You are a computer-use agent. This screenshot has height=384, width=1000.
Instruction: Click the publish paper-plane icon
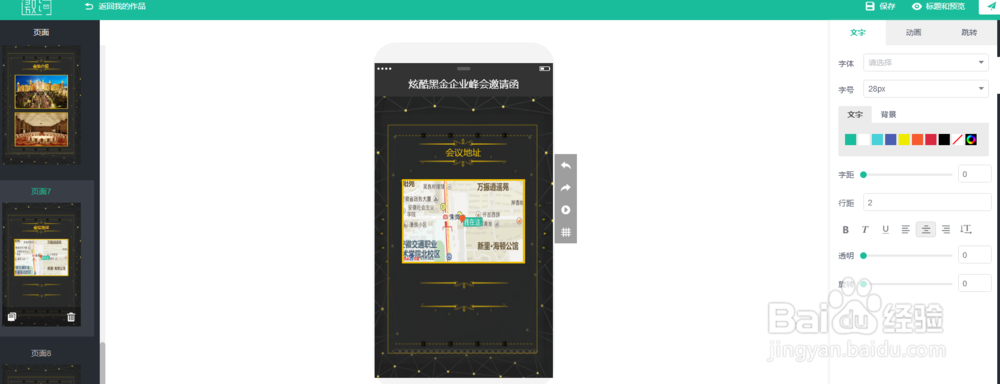point(991,6)
